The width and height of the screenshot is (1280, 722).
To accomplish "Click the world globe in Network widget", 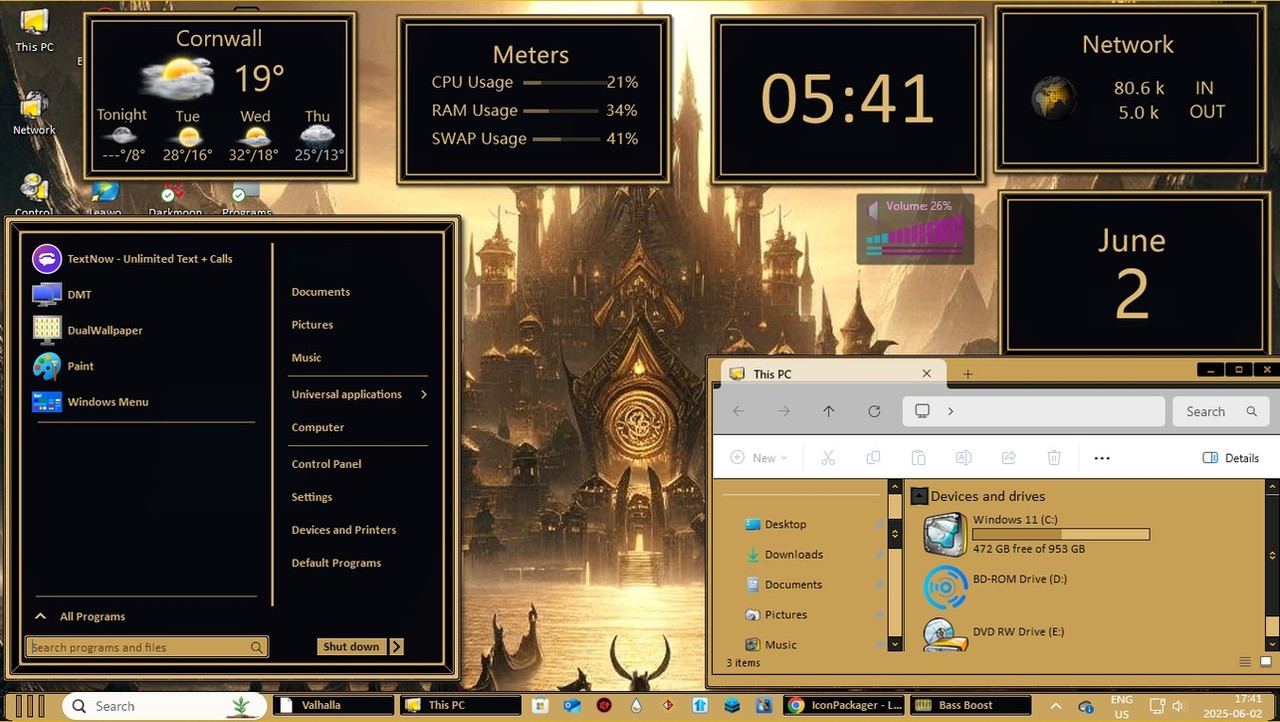I will pyautogui.click(x=1053, y=99).
